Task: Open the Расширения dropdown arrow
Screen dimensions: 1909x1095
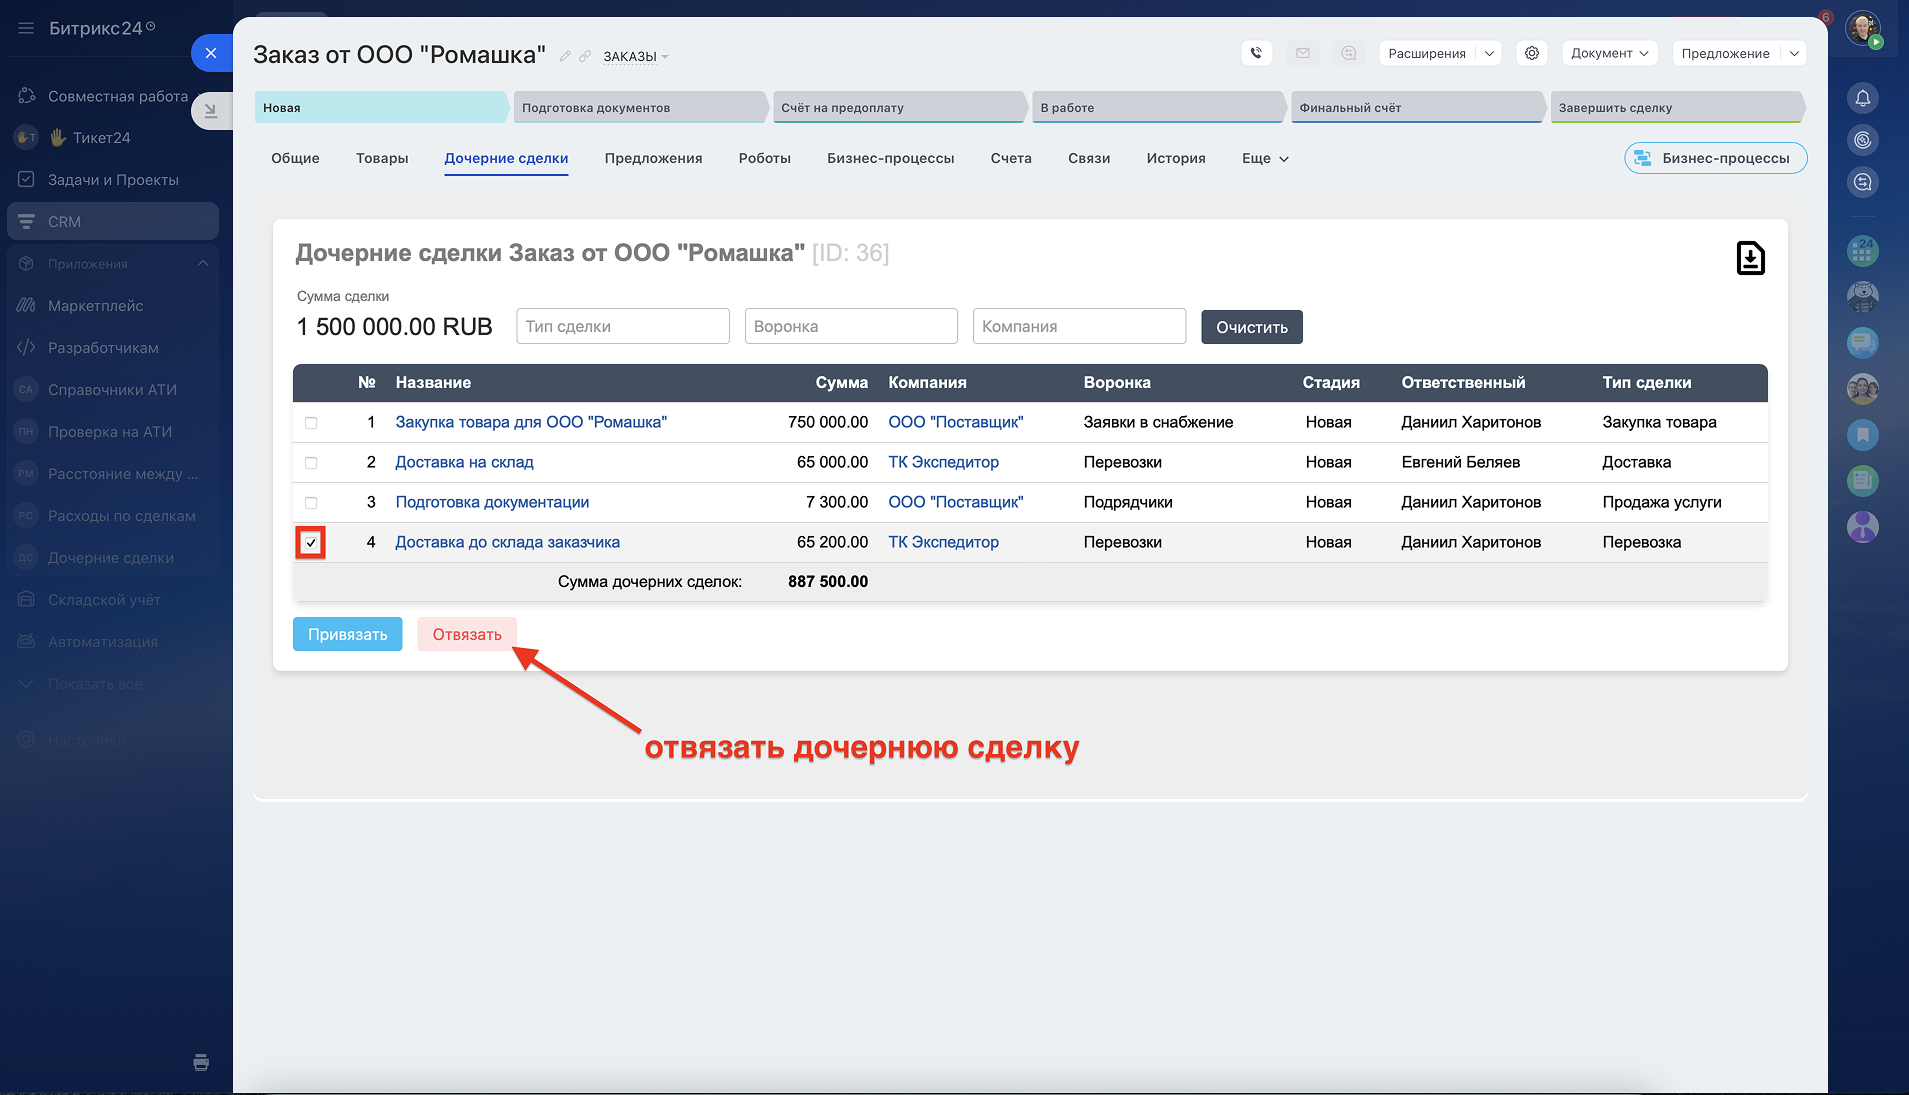Action: tap(1489, 53)
